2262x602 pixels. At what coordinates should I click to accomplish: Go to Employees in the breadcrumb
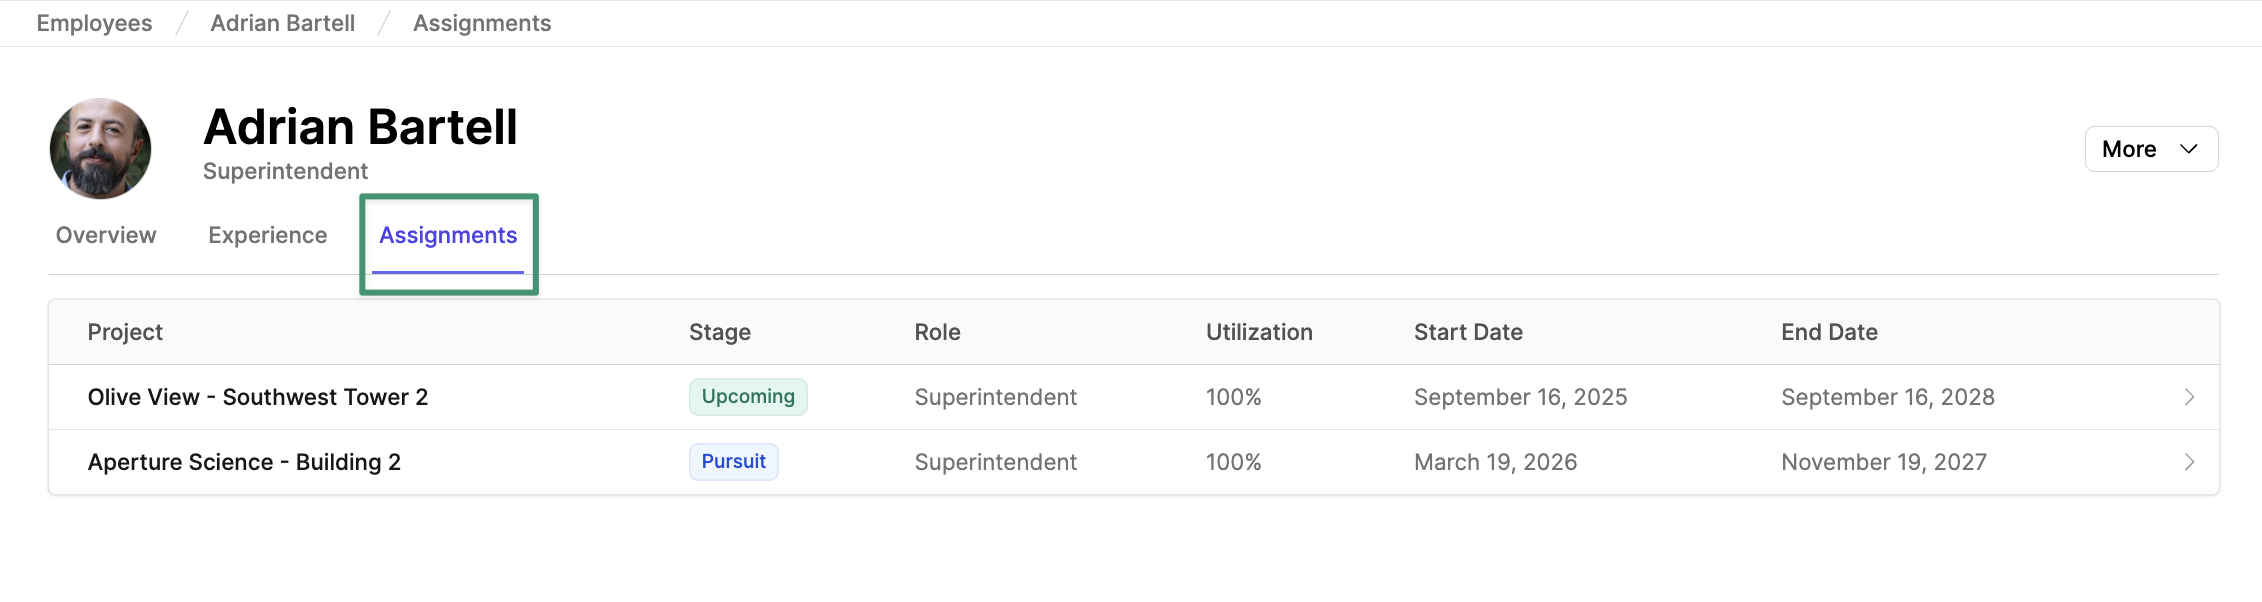[x=94, y=23]
